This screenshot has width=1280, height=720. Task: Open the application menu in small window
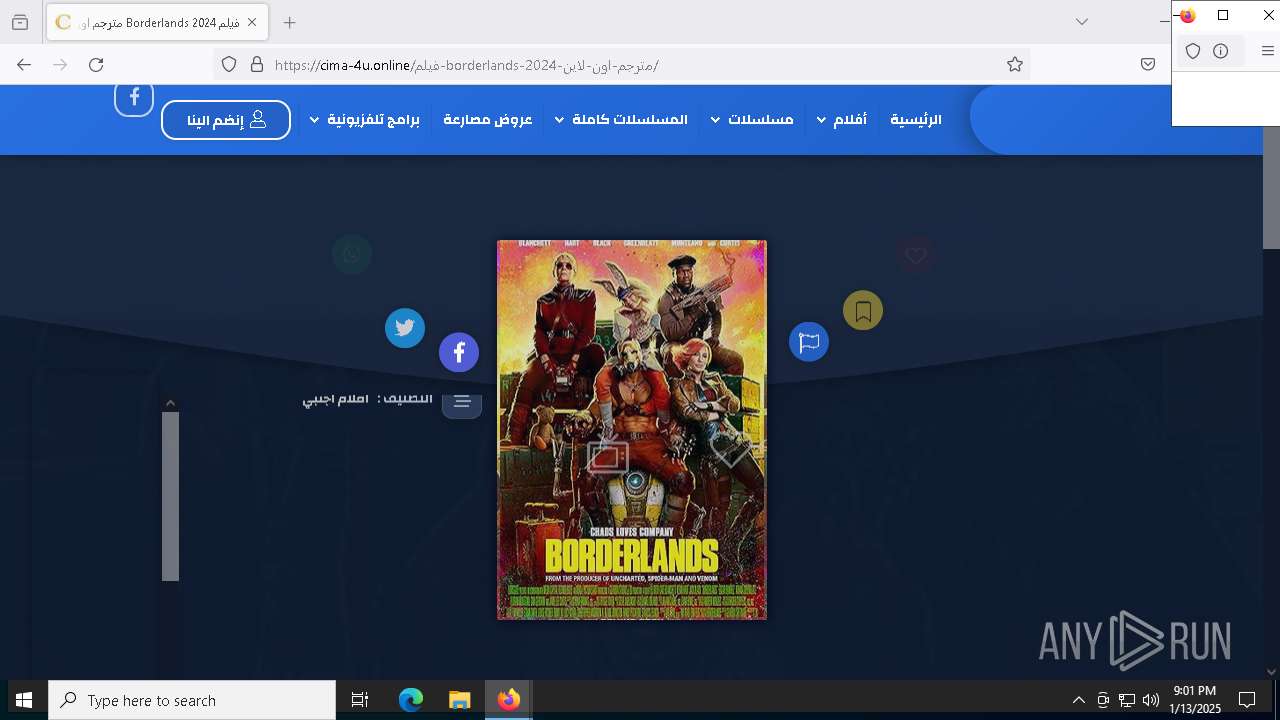(x=1267, y=51)
